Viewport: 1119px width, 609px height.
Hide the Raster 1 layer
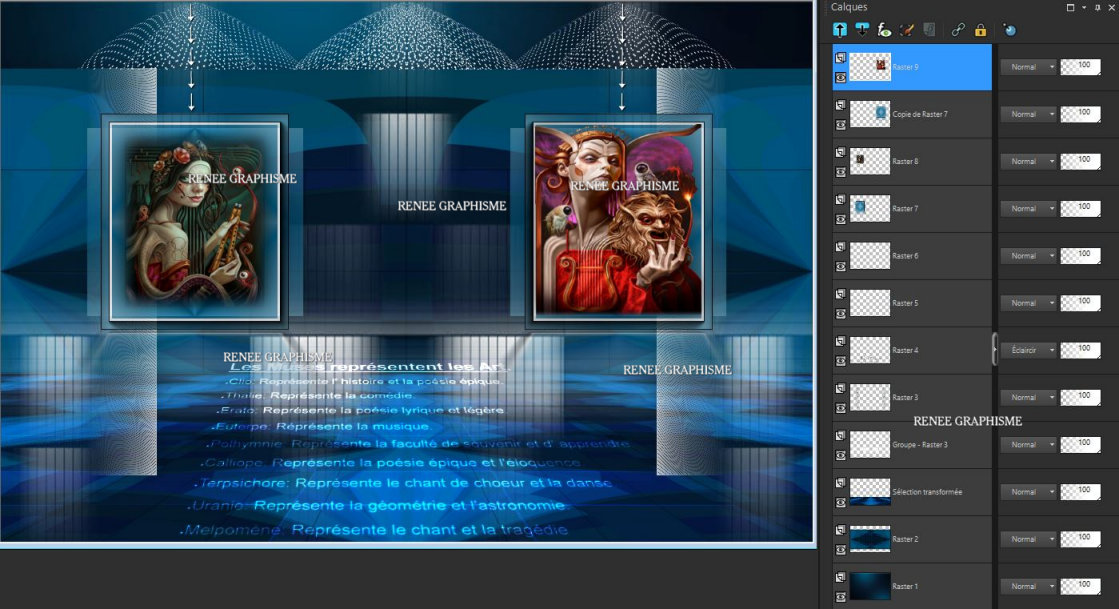pyautogui.click(x=841, y=596)
